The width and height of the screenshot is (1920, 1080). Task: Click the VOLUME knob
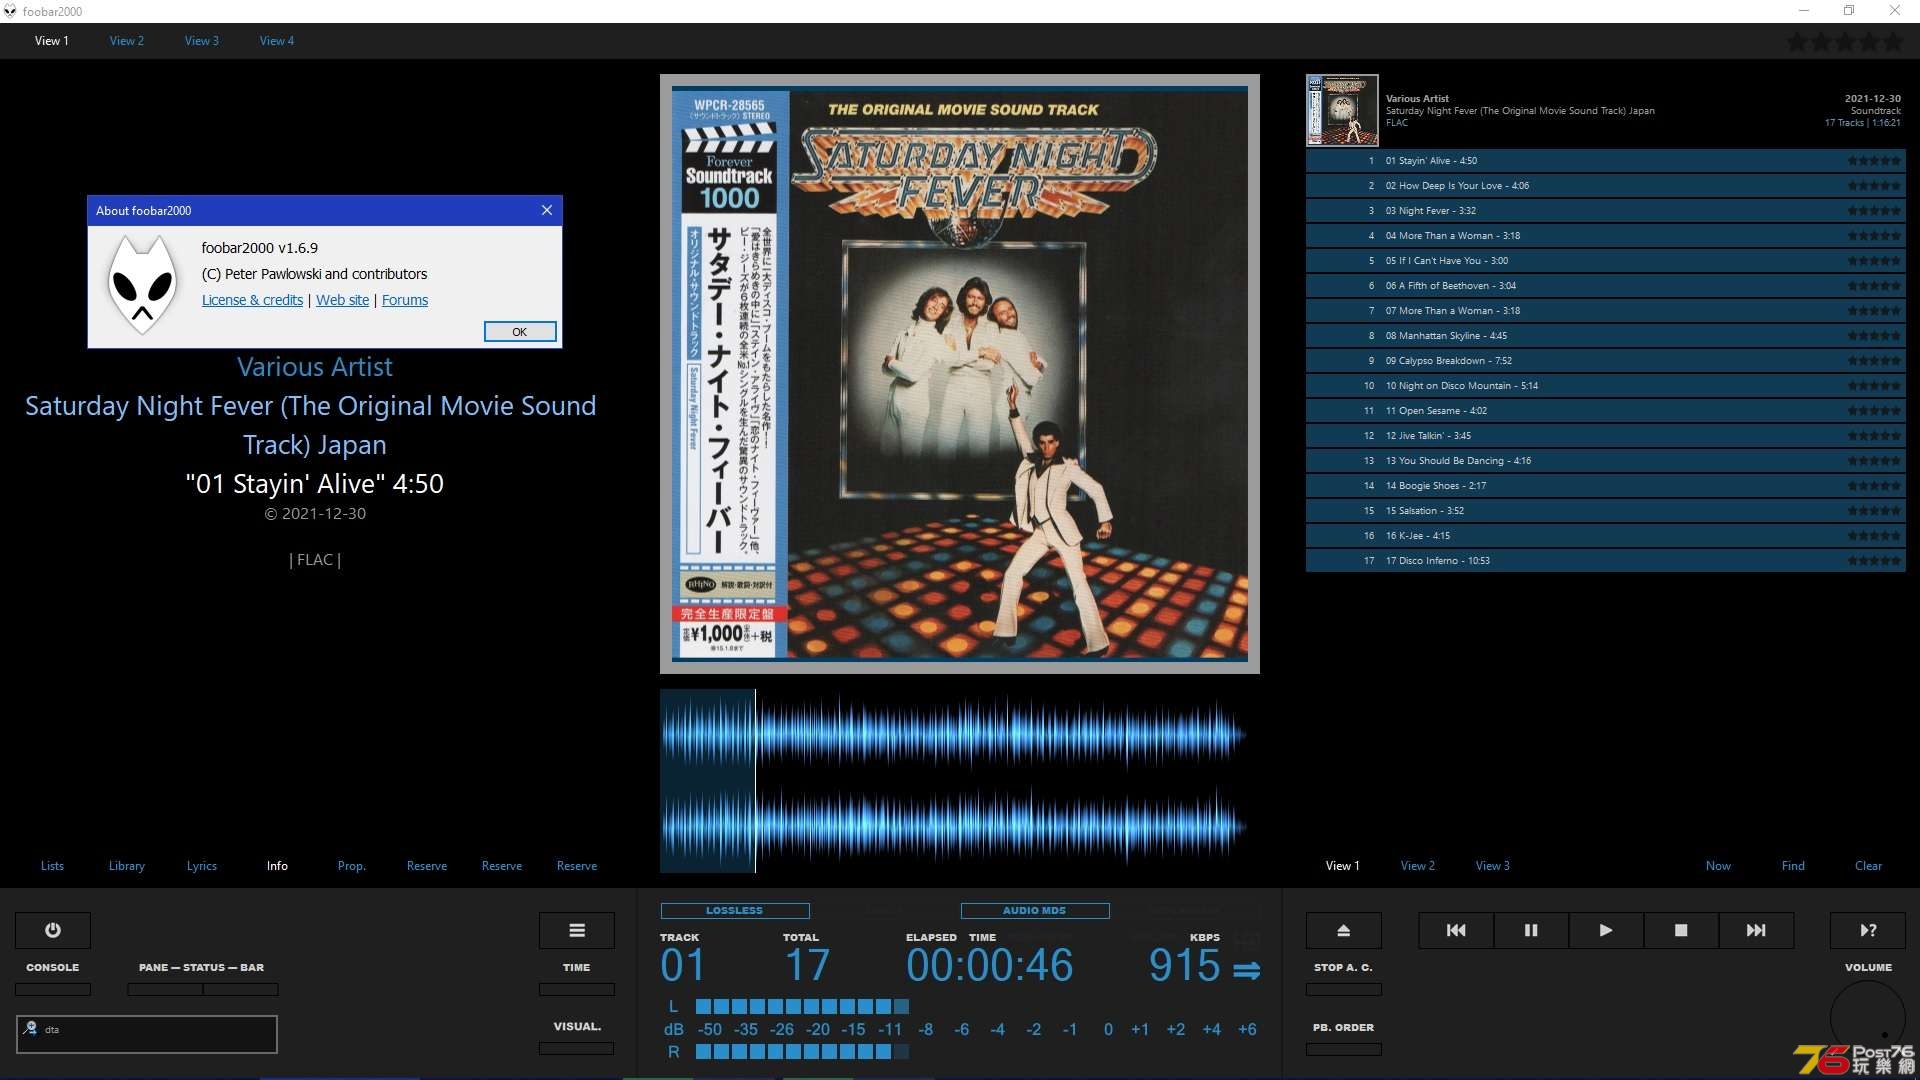tap(1867, 1018)
